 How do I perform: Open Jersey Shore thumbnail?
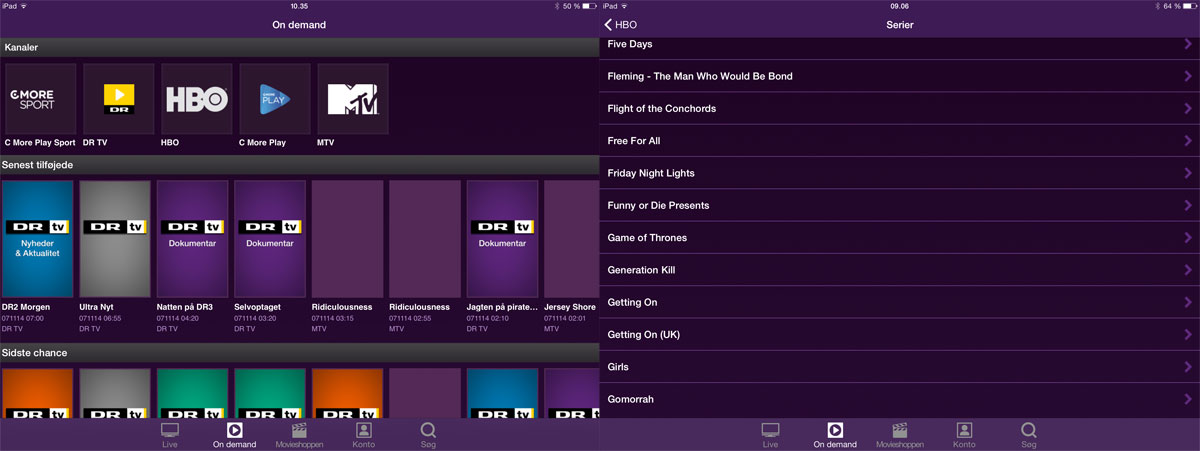tap(571, 239)
